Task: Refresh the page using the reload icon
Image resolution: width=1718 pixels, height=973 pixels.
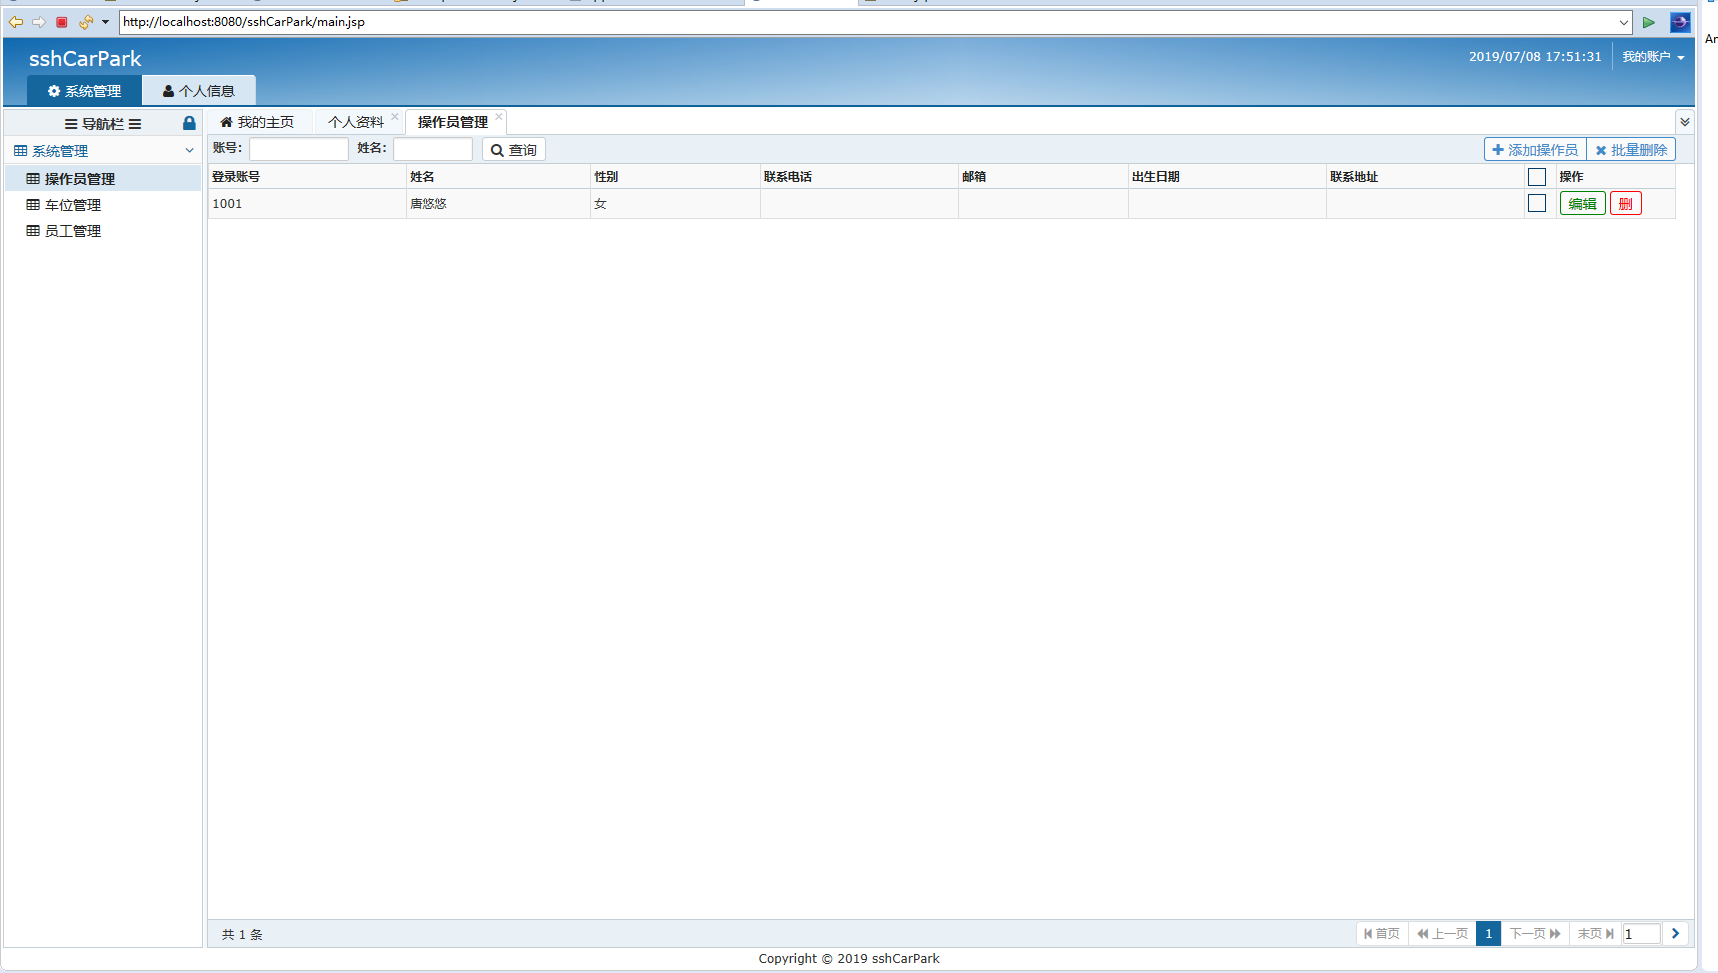Action: click(86, 22)
